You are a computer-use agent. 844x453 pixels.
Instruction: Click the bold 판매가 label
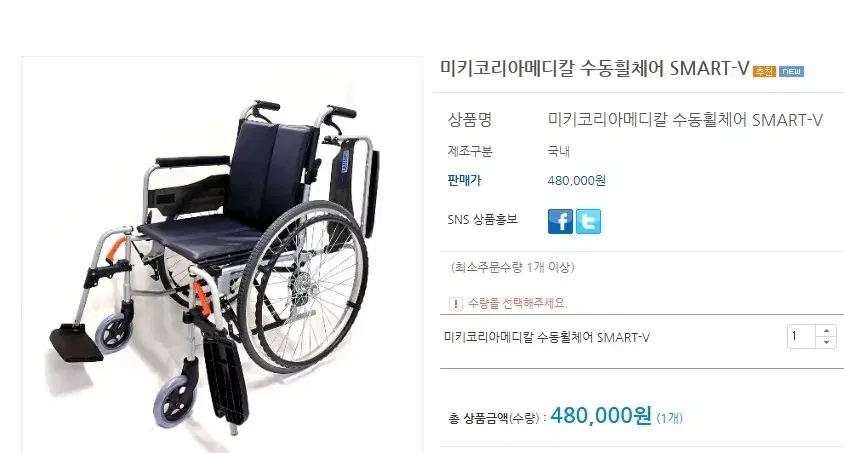465,180
